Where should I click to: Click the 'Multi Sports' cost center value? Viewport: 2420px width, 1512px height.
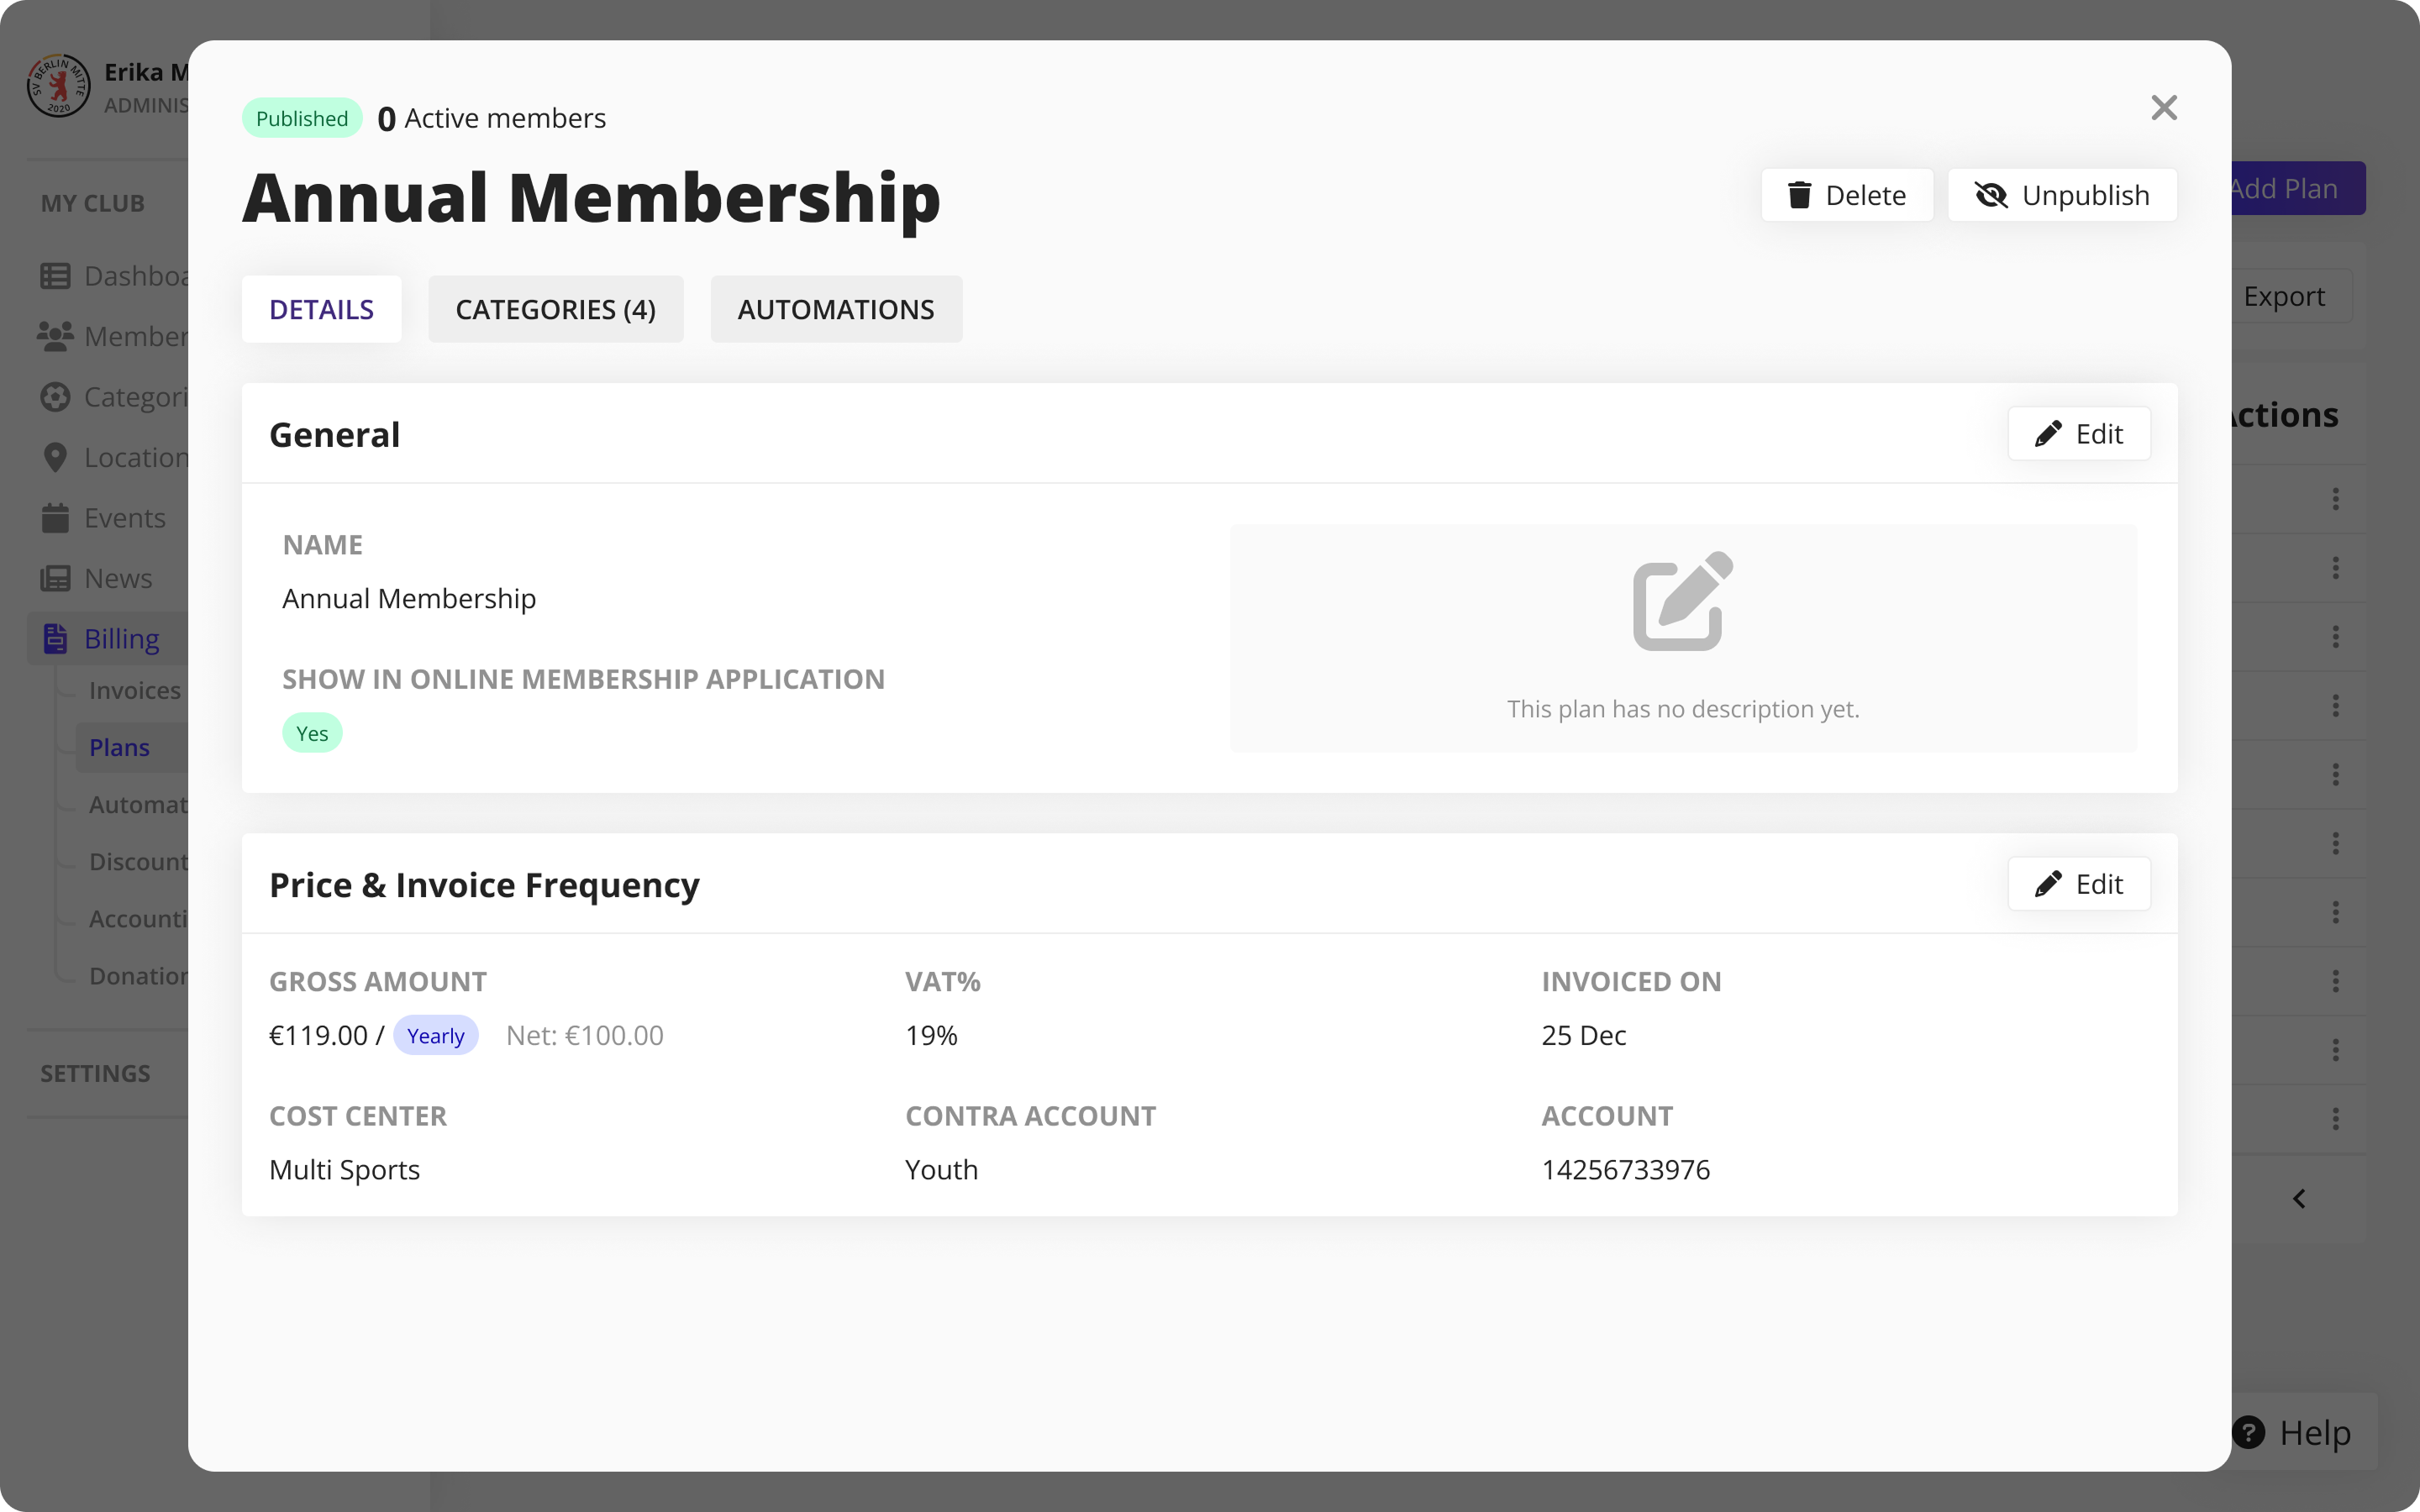pyautogui.click(x=344, y=1169)
